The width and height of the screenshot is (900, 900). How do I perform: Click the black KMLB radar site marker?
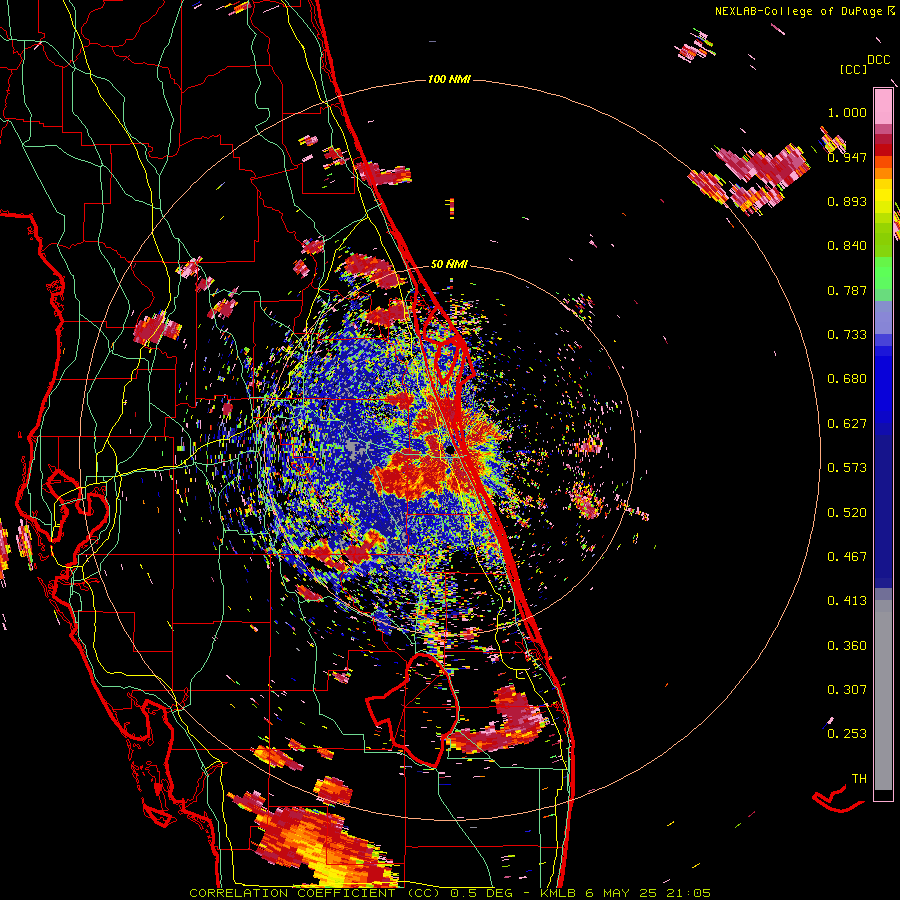(x=451, y=451)
